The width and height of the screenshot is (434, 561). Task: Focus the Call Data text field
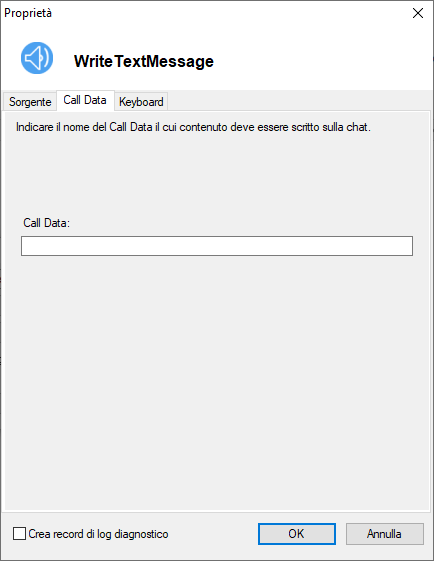coord(217,246)
